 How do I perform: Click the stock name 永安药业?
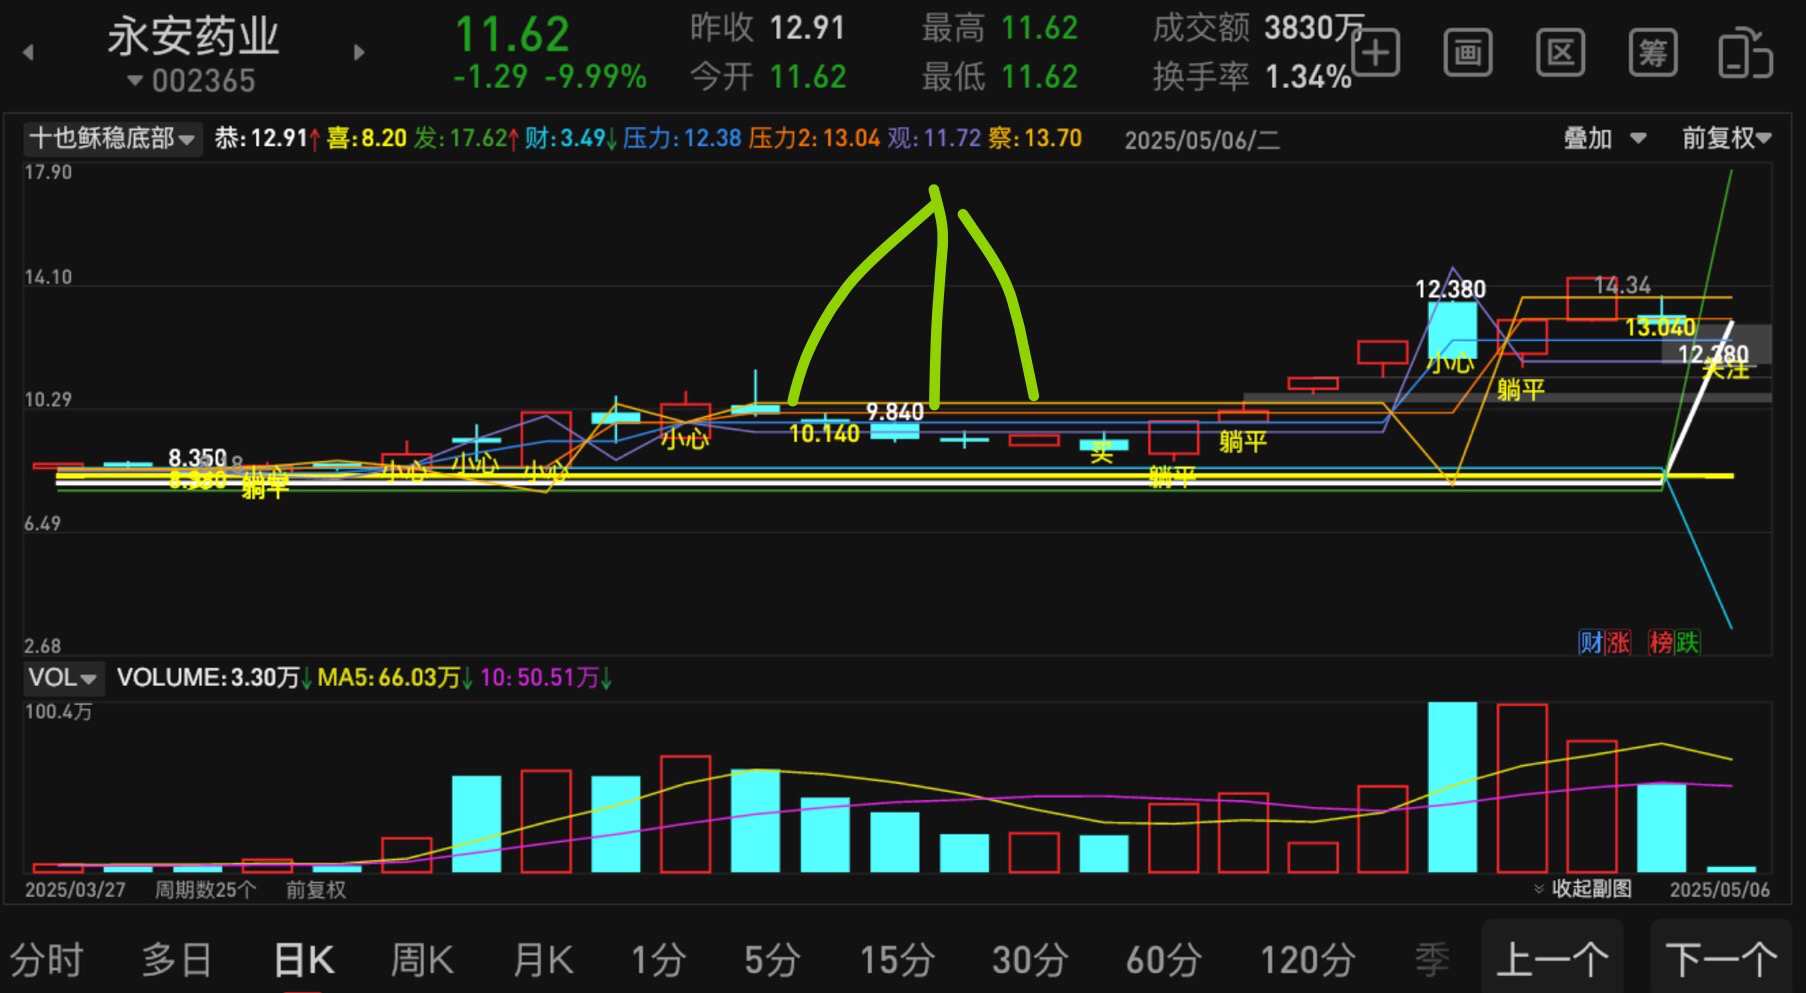pos(193,37)
